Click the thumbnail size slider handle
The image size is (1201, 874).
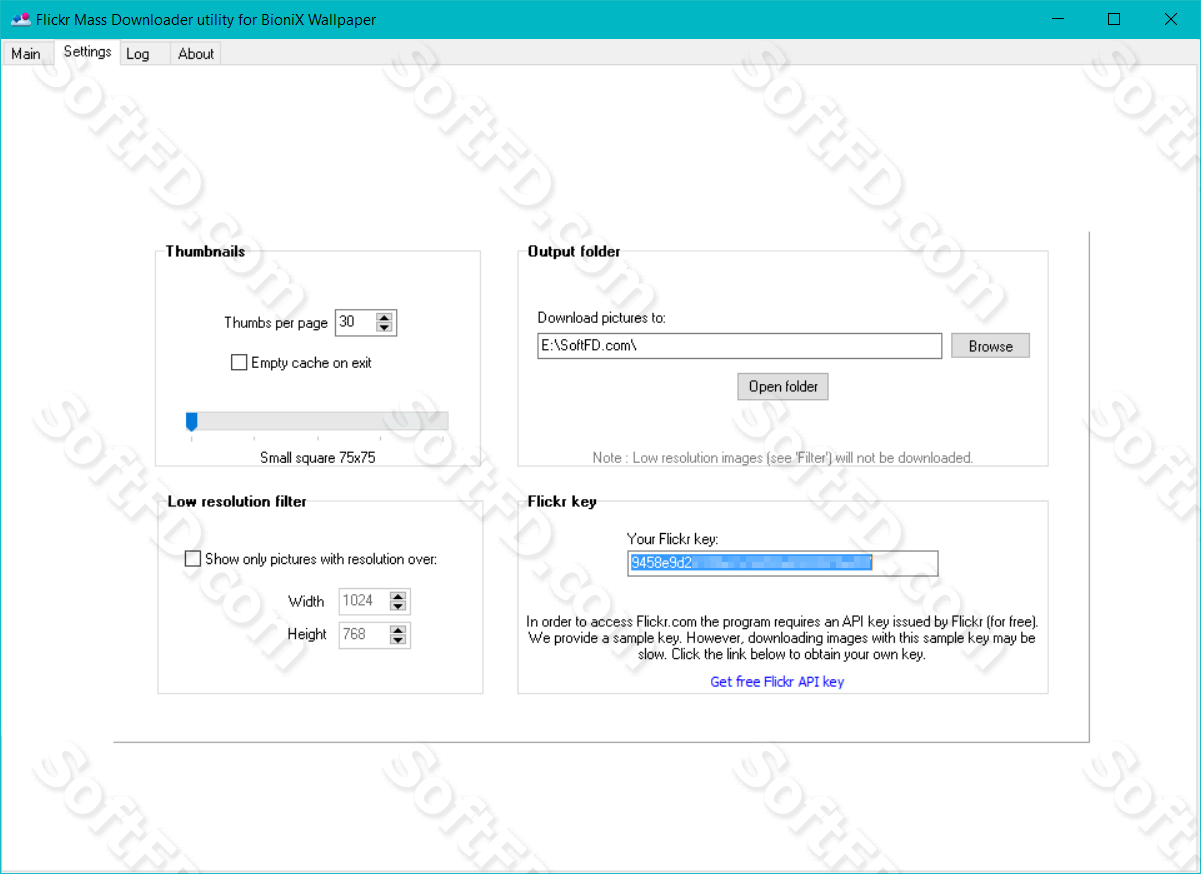191,421
